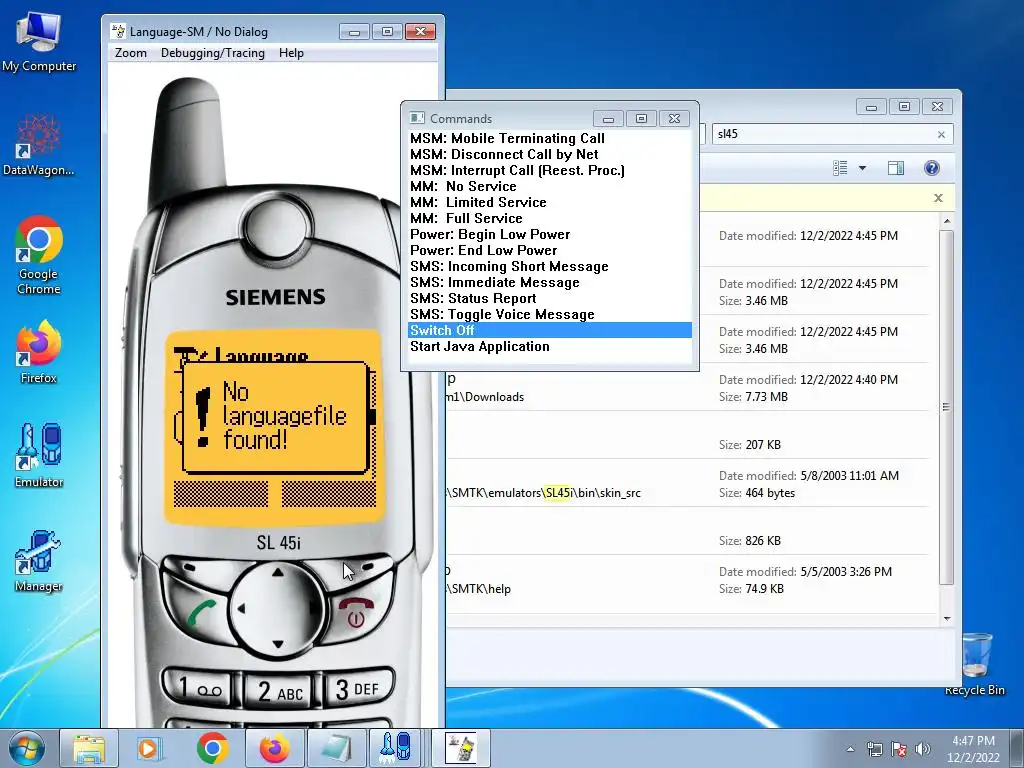Open volume control in system tray
Screen dimensions: 1024x768
[922, 749]
